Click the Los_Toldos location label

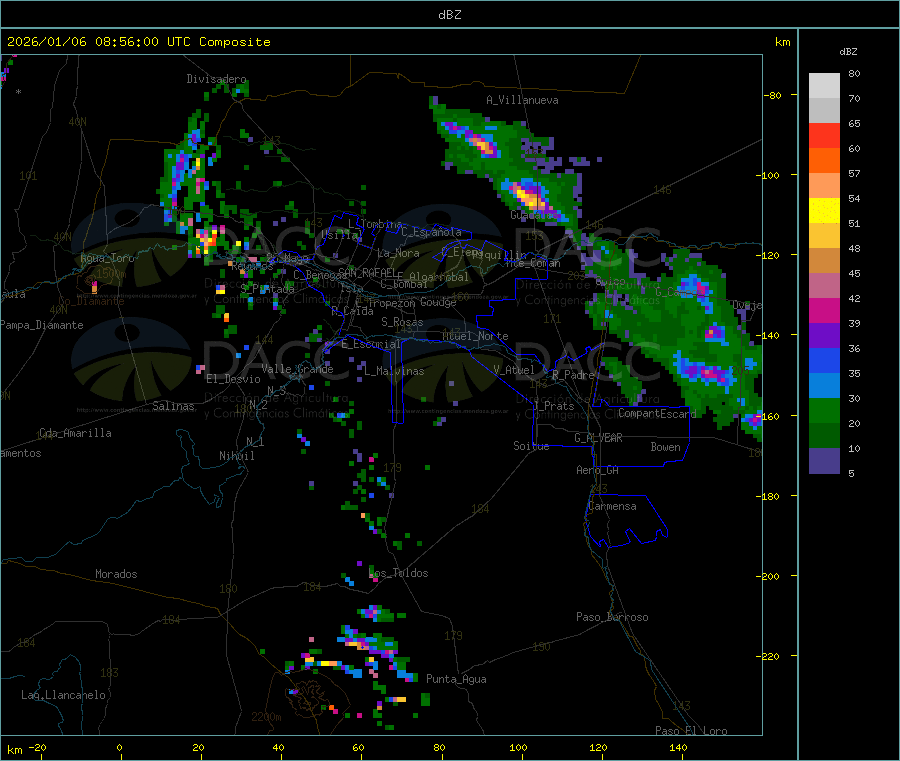click(x=398, y=573)
